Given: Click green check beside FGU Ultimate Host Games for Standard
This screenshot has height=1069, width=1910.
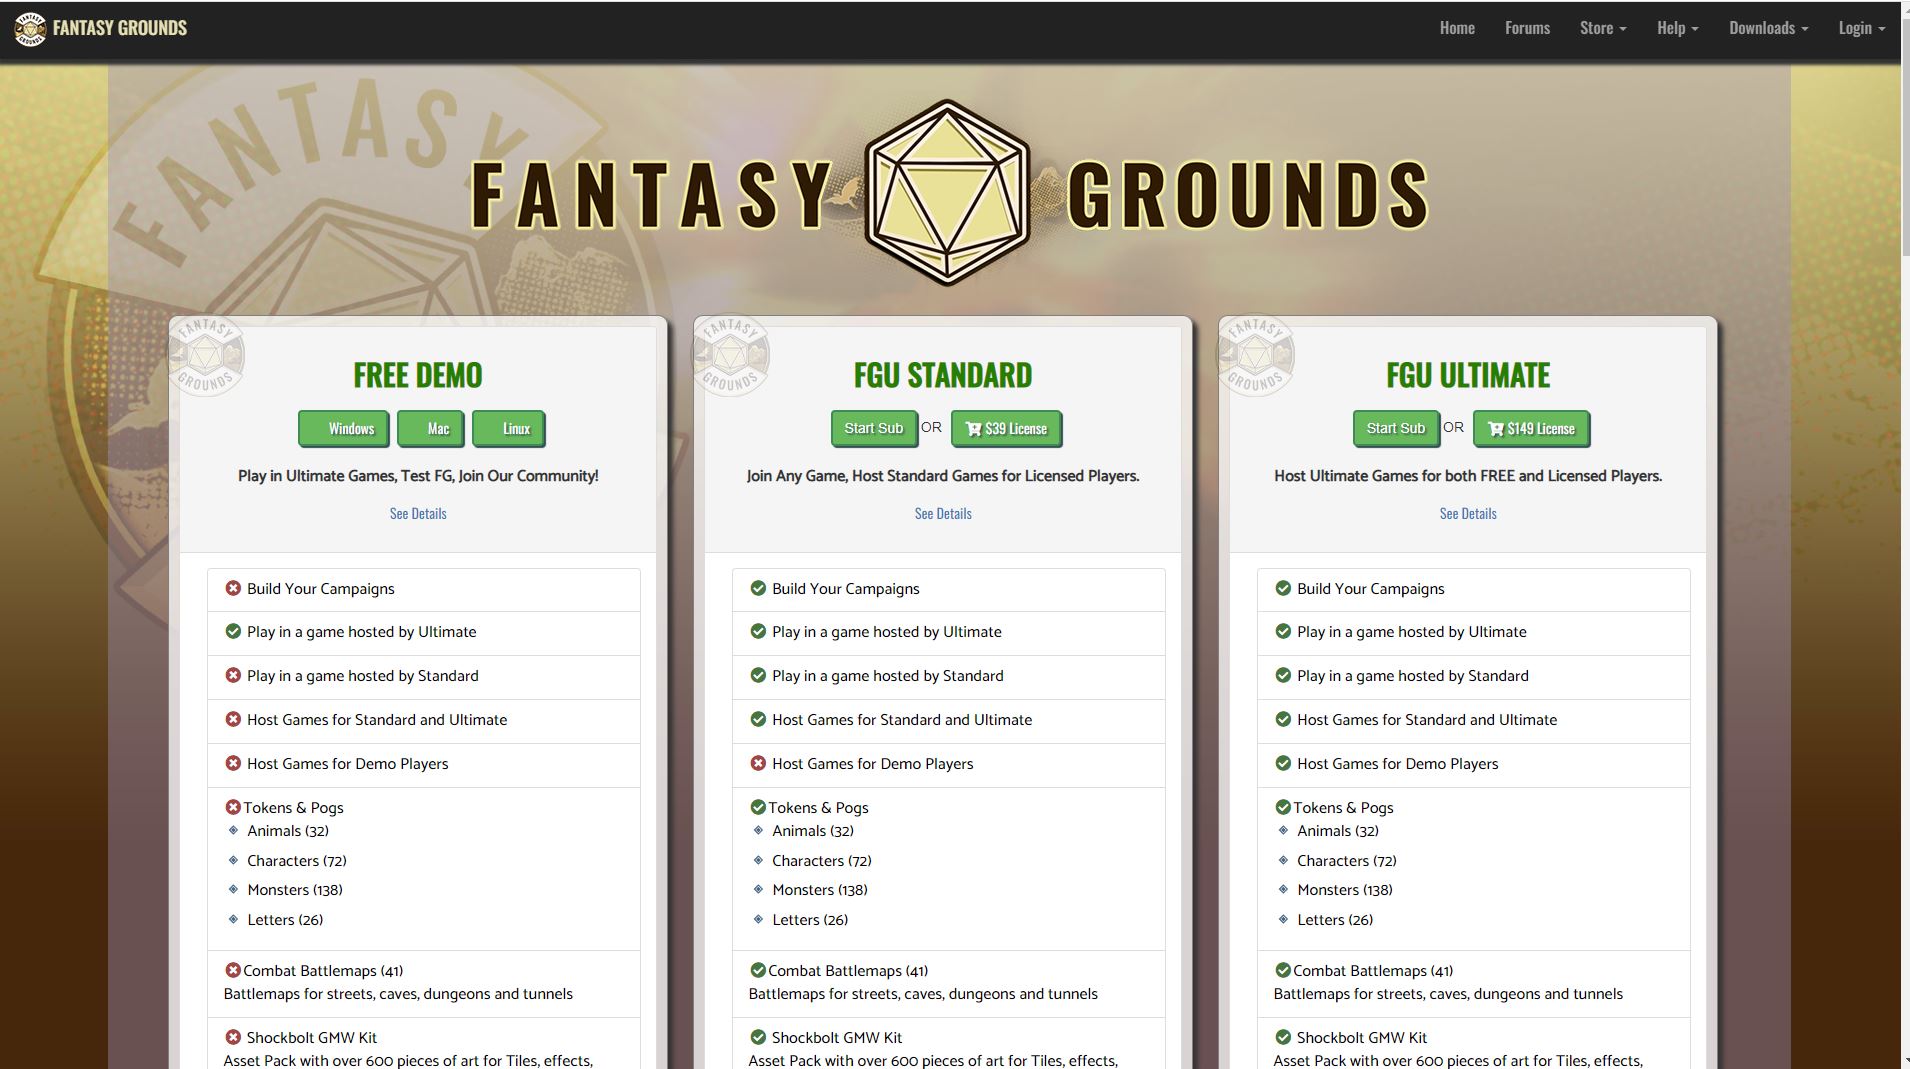Looking at the screenshot, I should click(1283, 719).
